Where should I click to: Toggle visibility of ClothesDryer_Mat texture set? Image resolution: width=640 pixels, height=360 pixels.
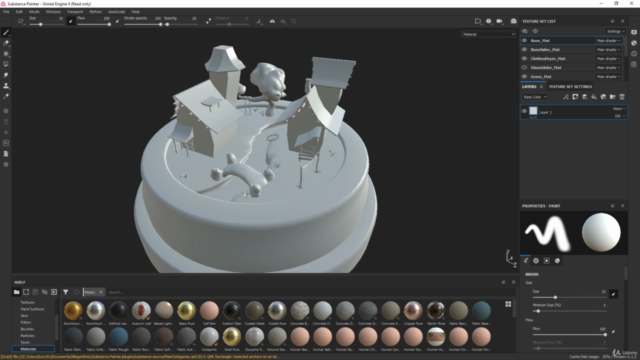[x=524, y=58]
